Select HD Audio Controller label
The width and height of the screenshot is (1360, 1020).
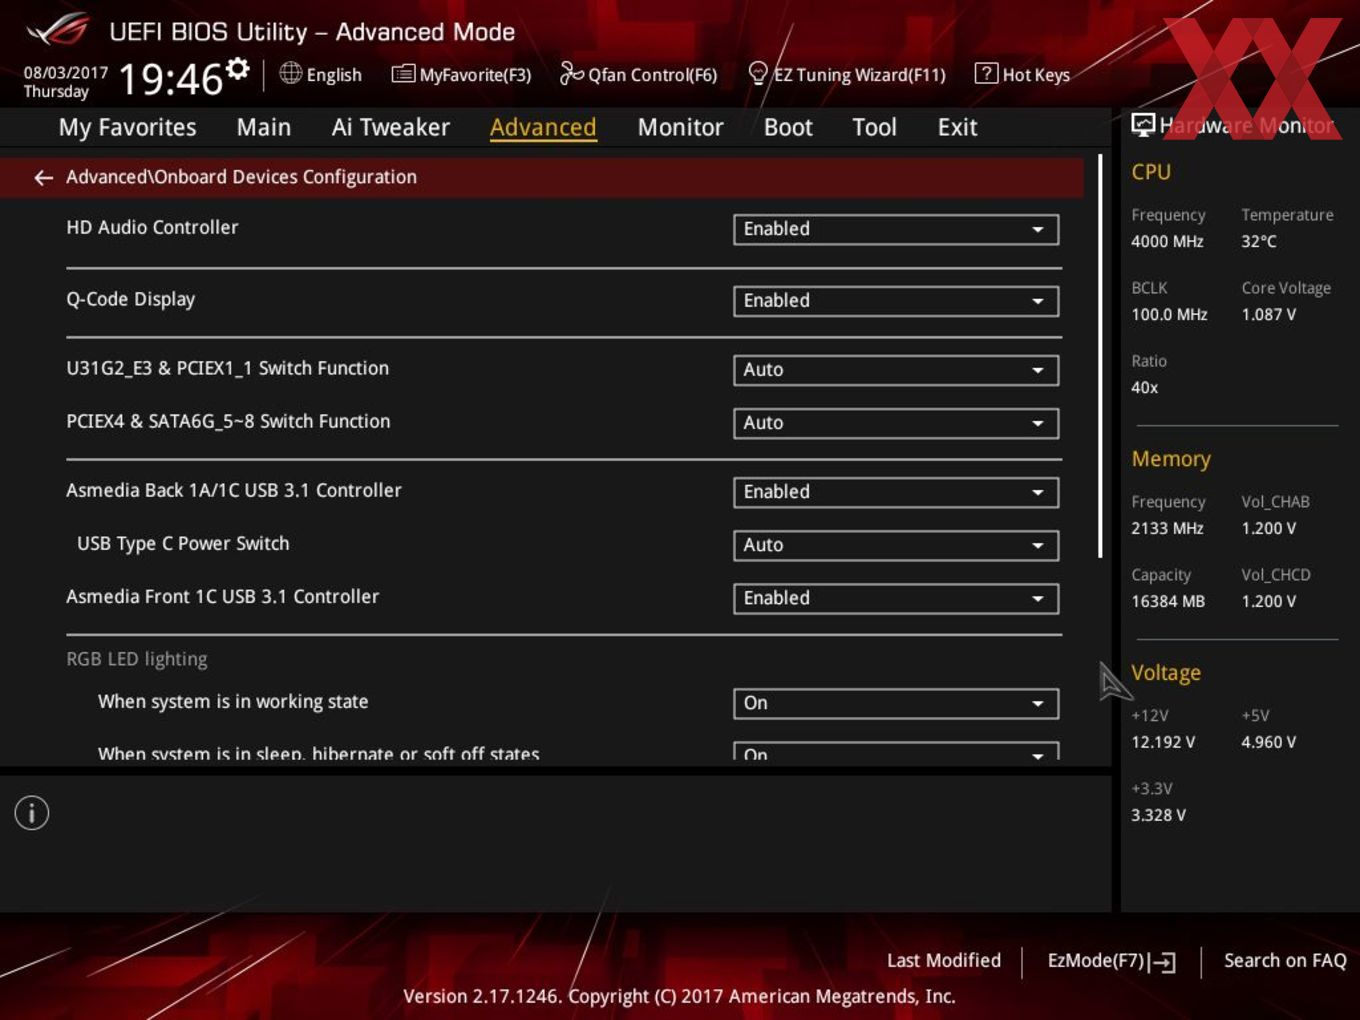click(152, 227)
